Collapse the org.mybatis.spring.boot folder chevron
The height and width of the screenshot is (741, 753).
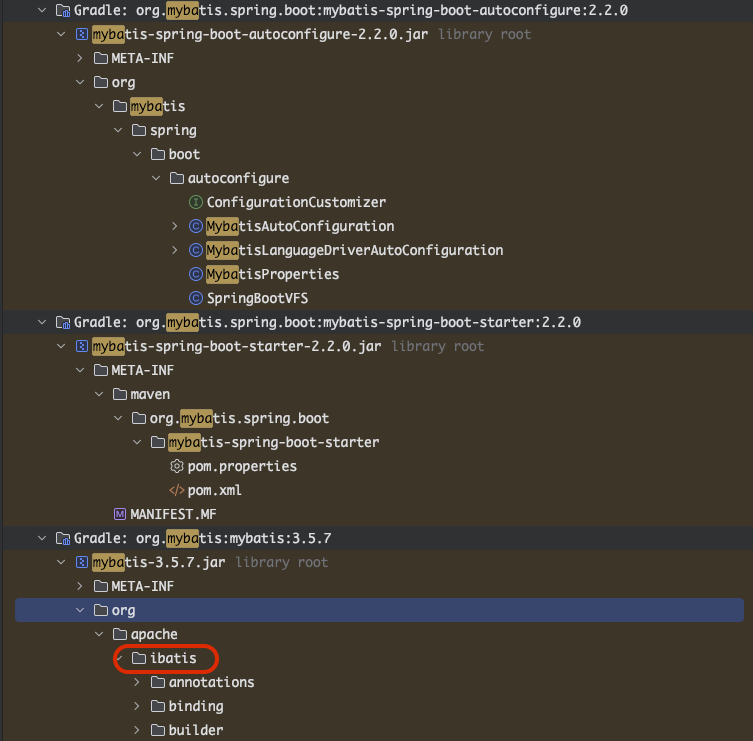118,418
